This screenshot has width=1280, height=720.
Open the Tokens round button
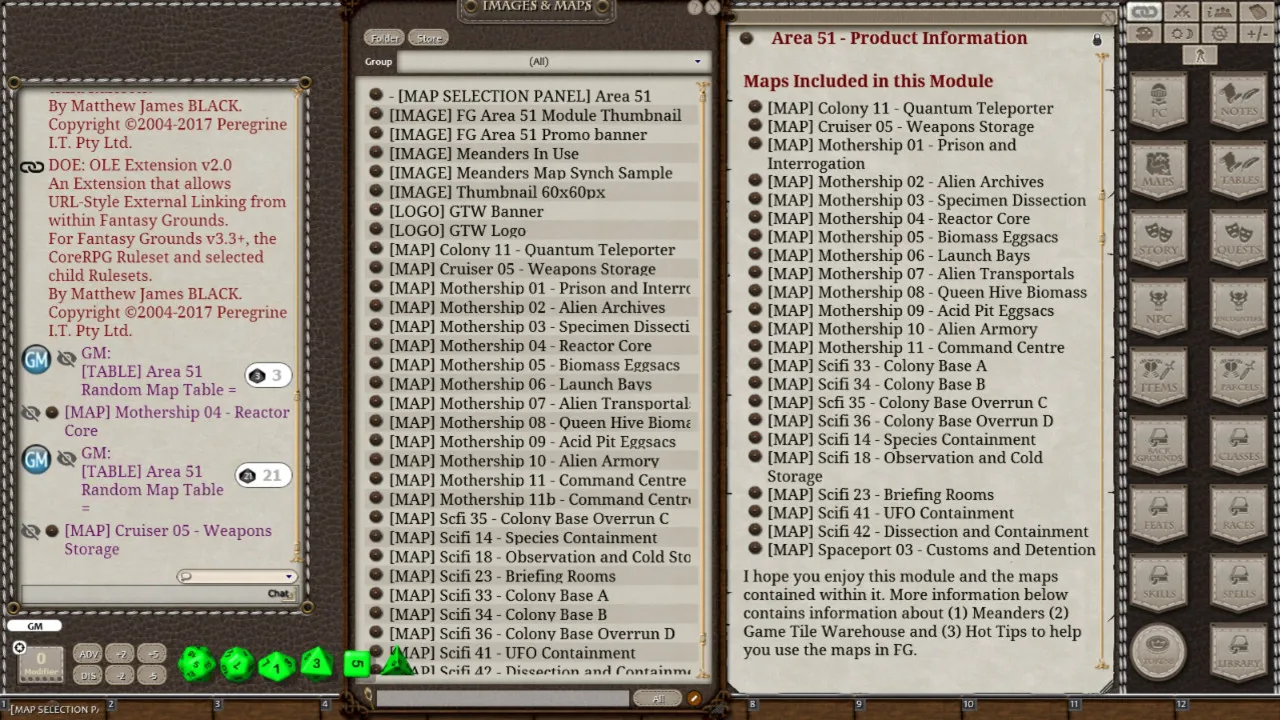tap(1159, 651)
